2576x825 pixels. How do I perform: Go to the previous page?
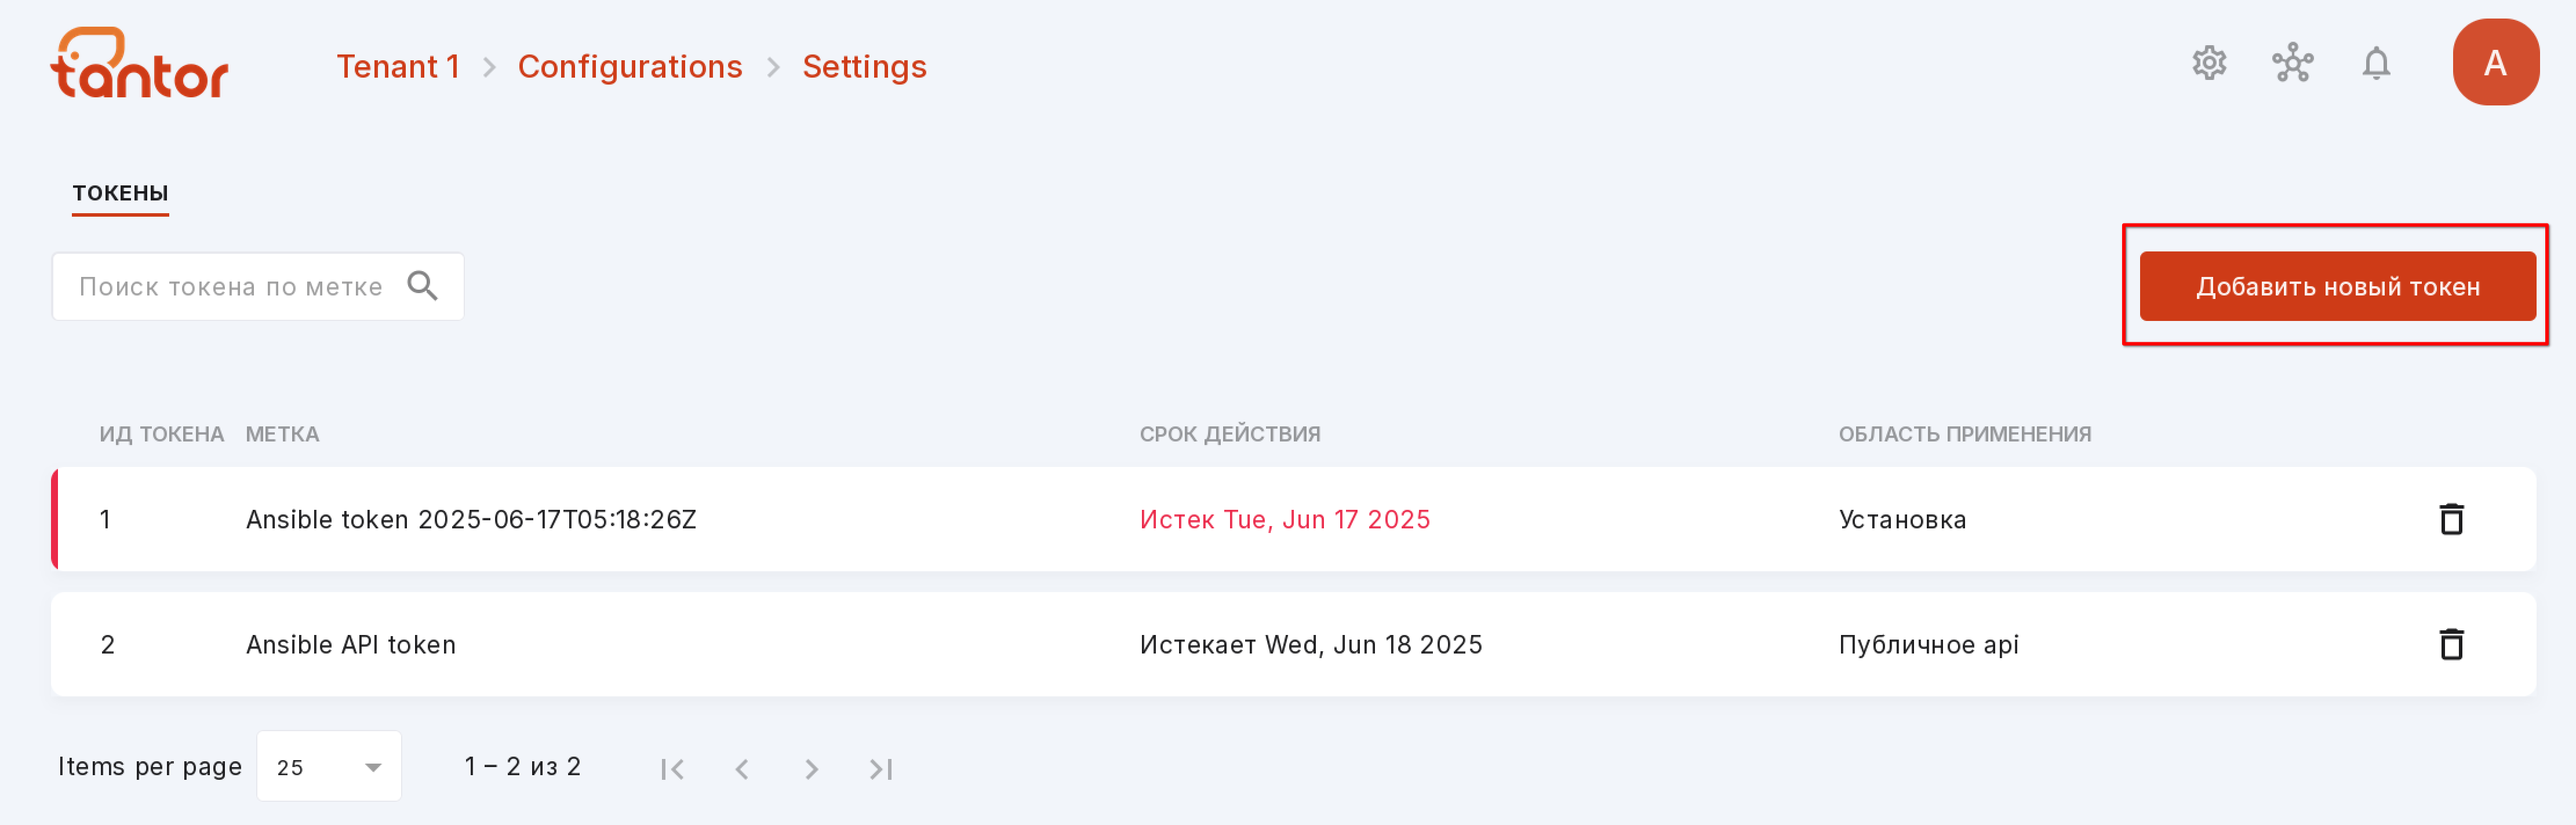[742, 768]
